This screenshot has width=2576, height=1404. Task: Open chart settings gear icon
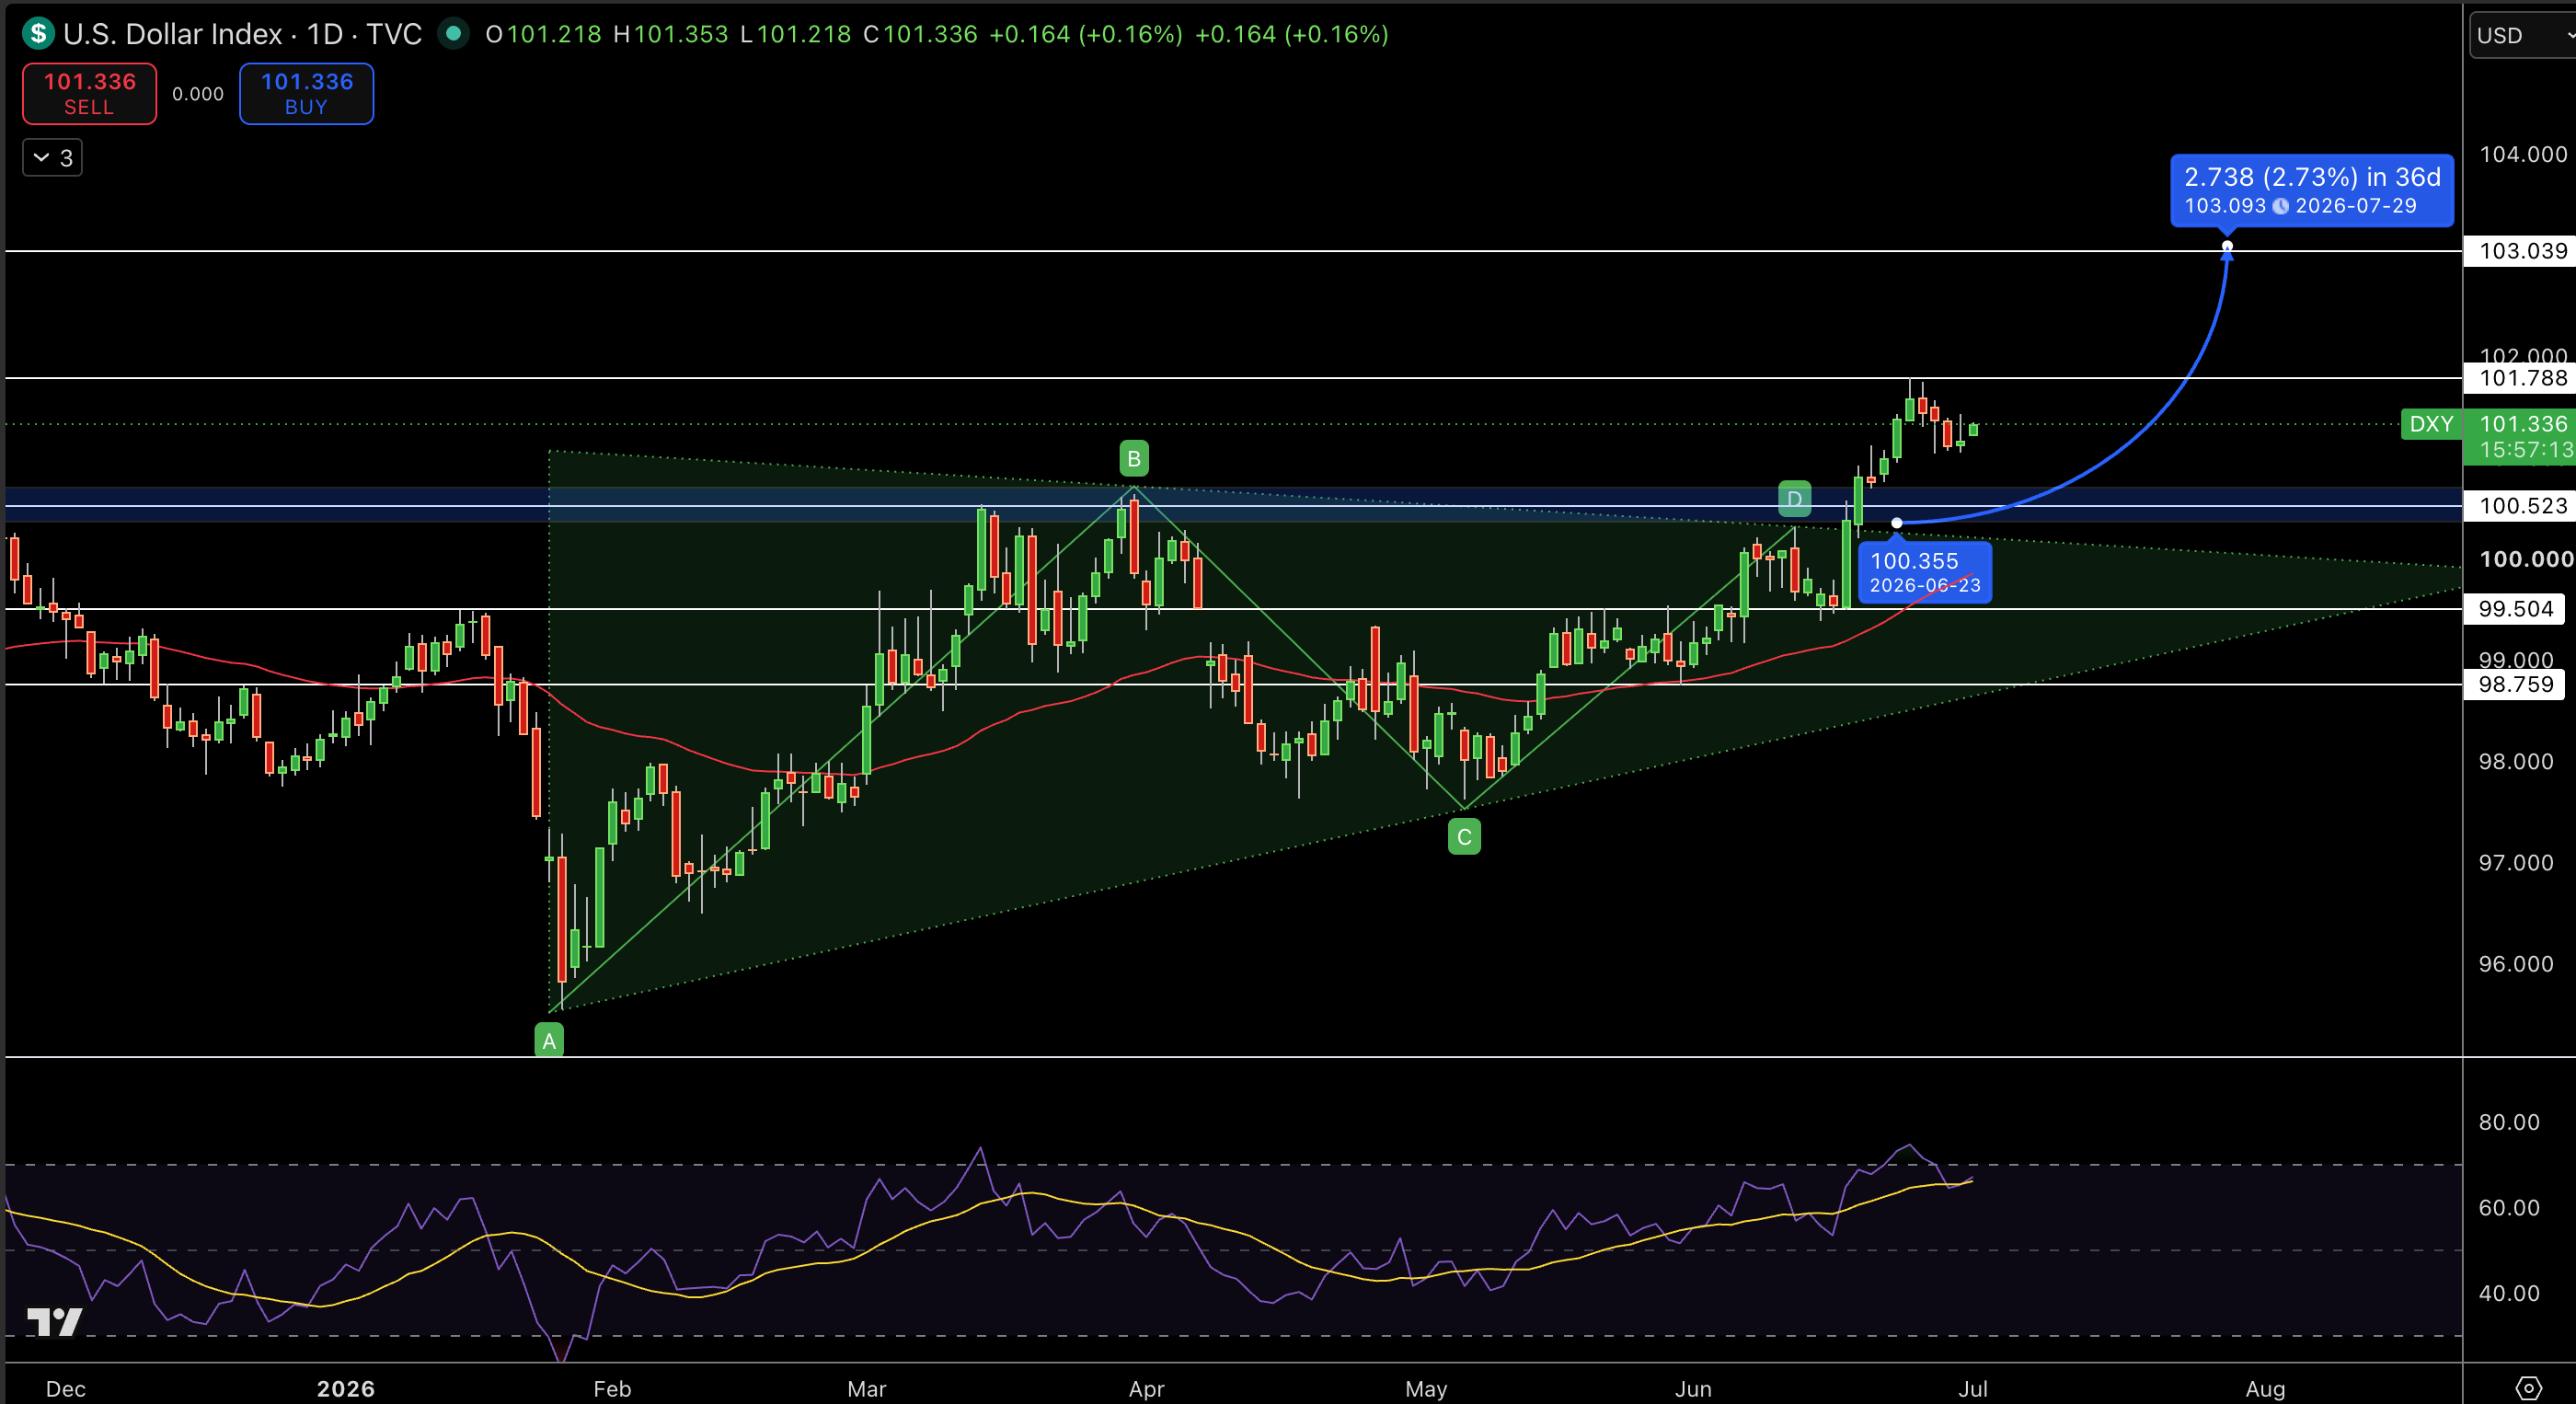point(2528,1388)
